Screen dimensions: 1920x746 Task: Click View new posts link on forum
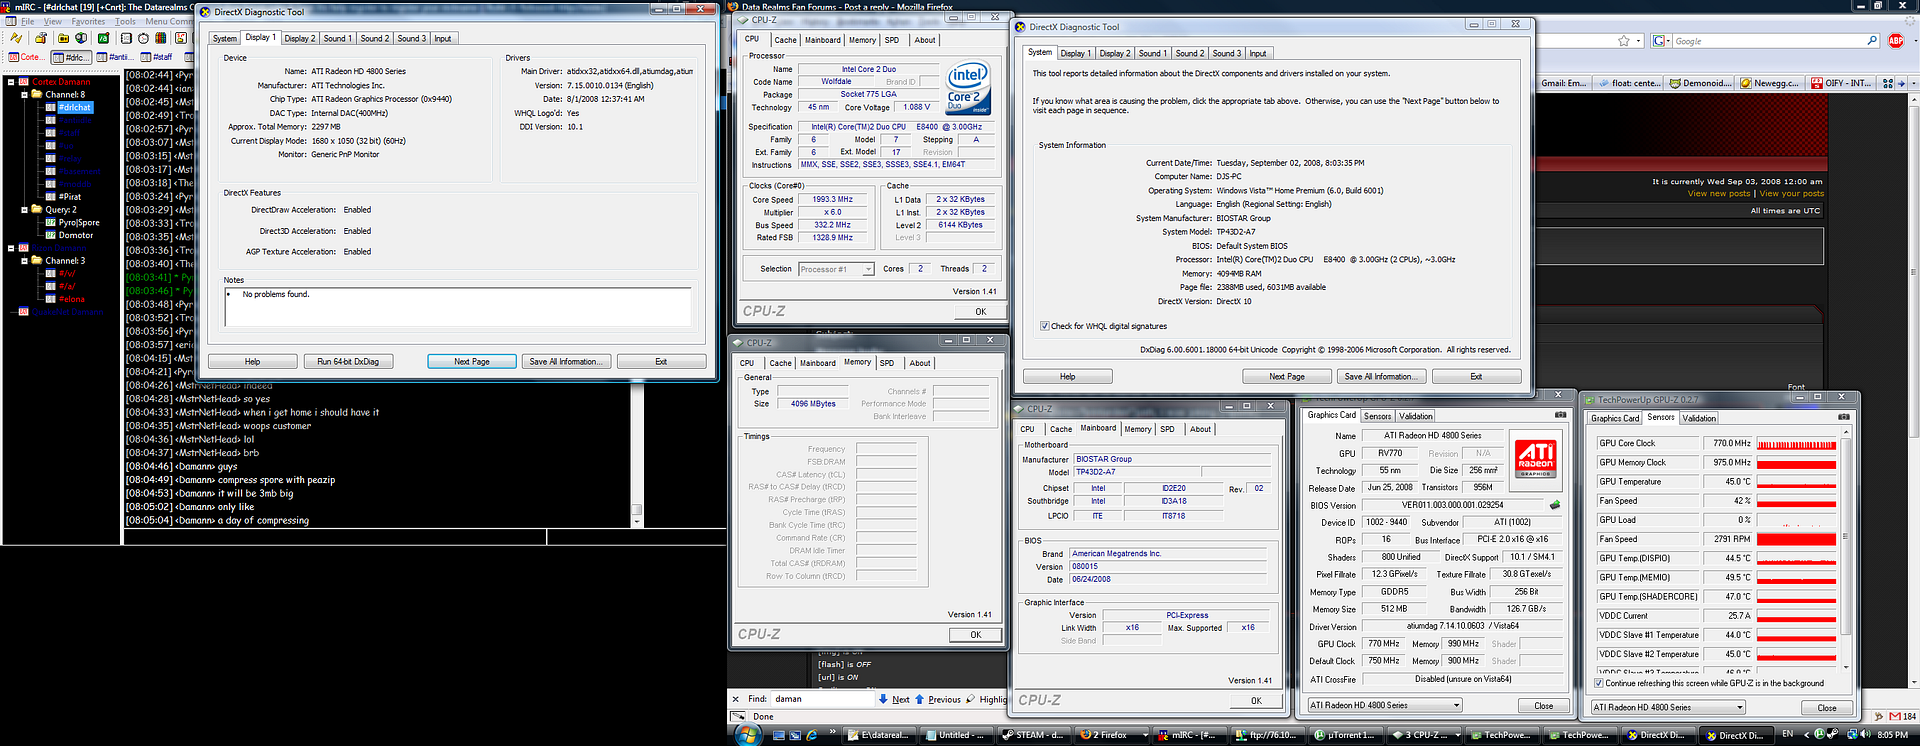point(1719,194)
